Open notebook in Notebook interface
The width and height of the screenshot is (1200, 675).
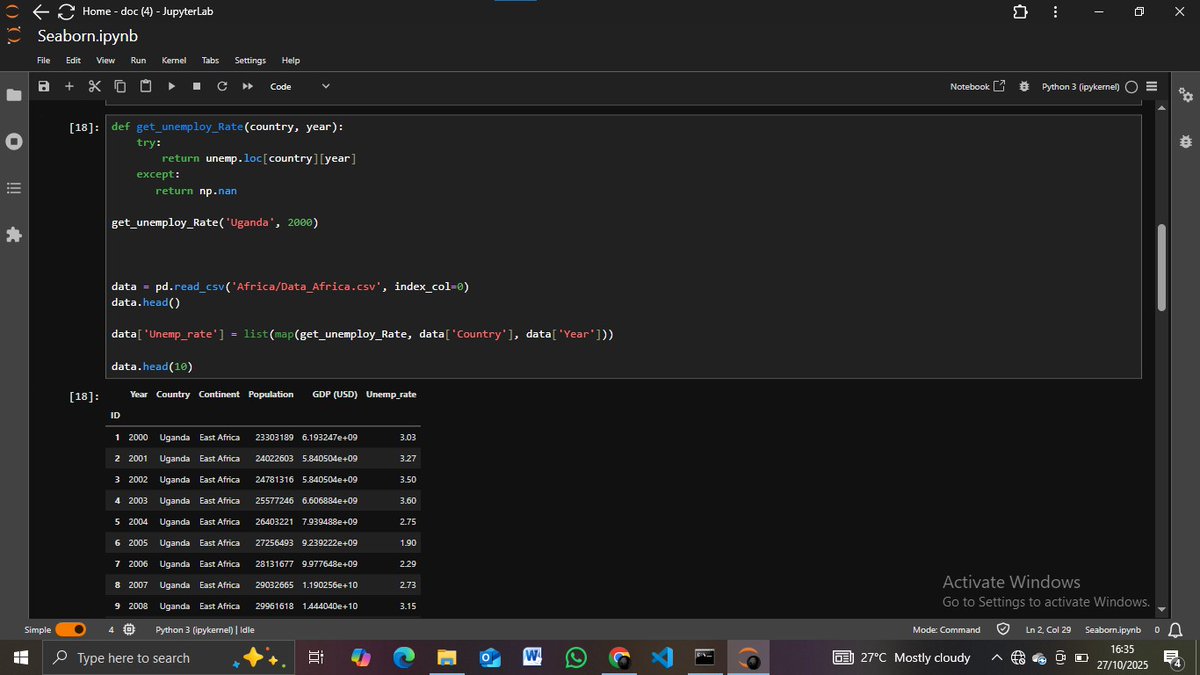(977, 86)
